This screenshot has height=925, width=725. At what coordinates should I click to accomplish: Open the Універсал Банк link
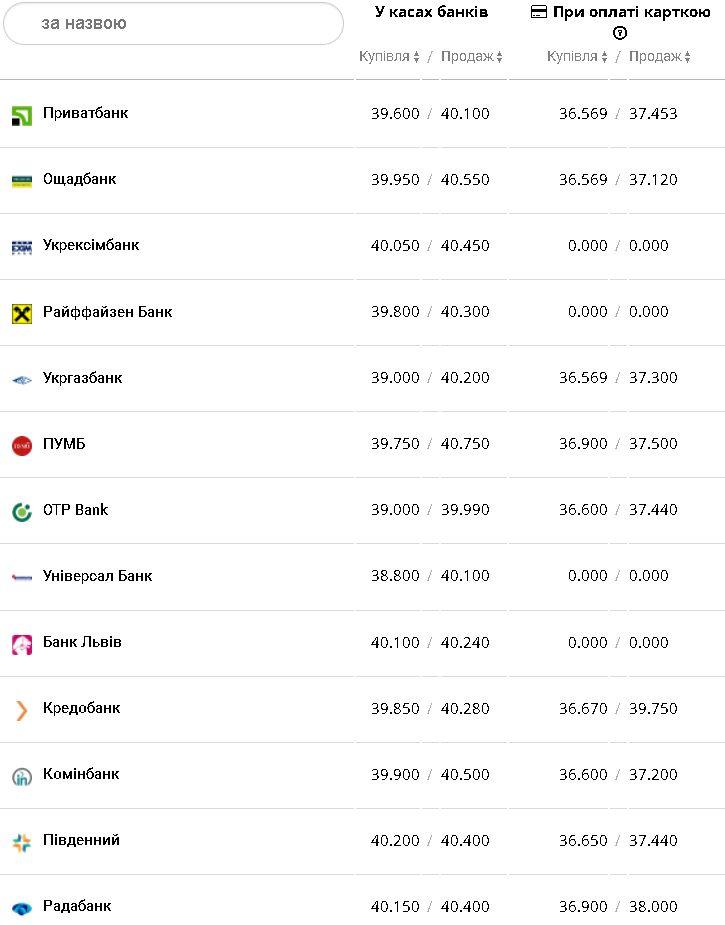tap(97, 576)
